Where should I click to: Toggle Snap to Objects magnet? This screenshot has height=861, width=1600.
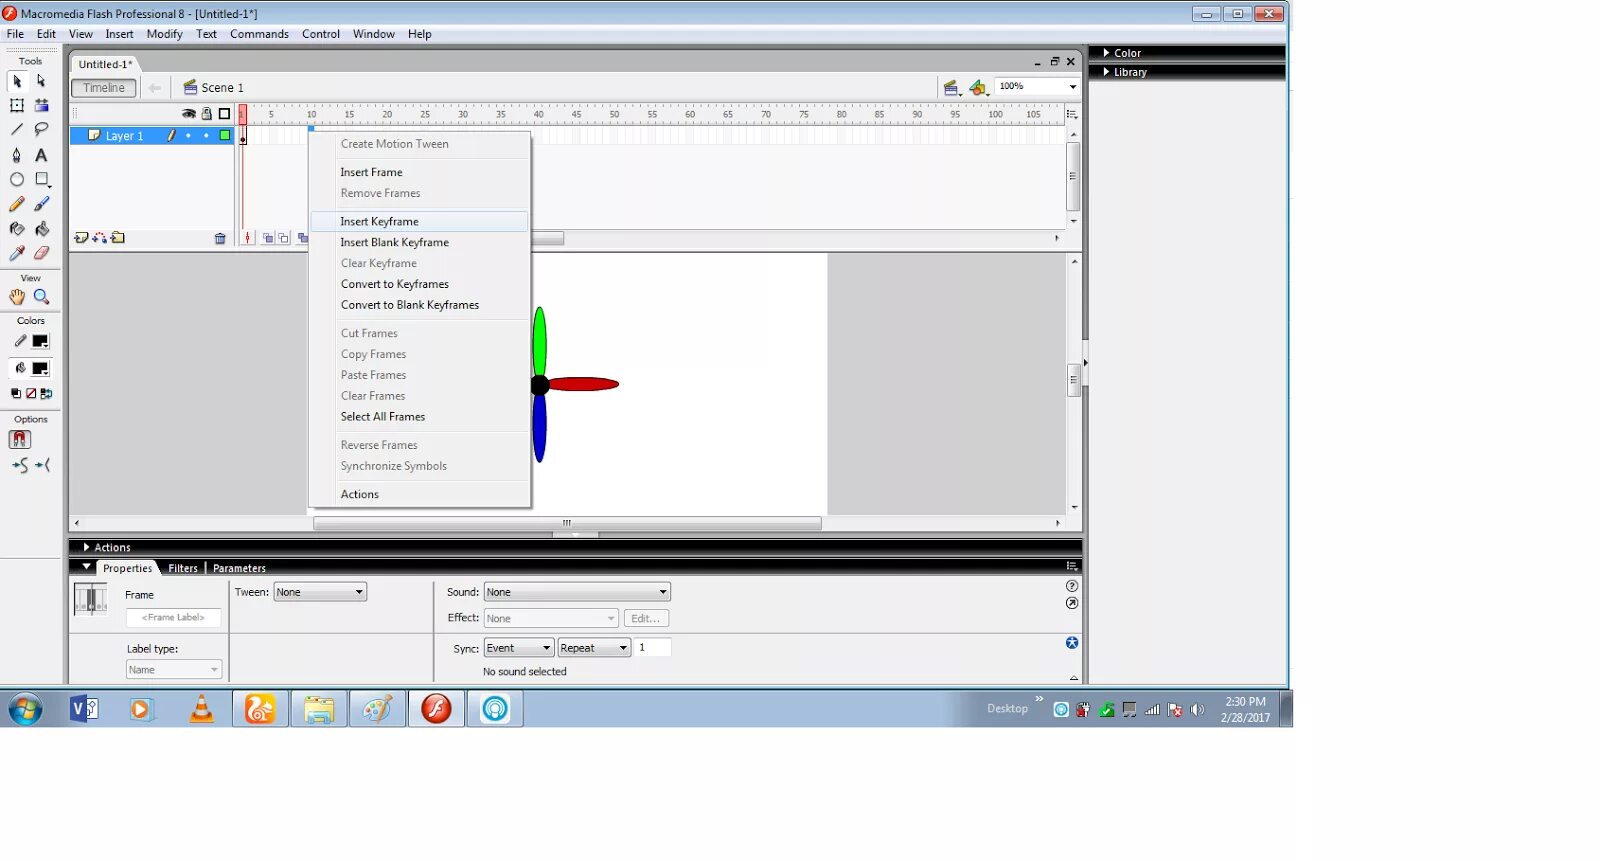coord(20,440)
